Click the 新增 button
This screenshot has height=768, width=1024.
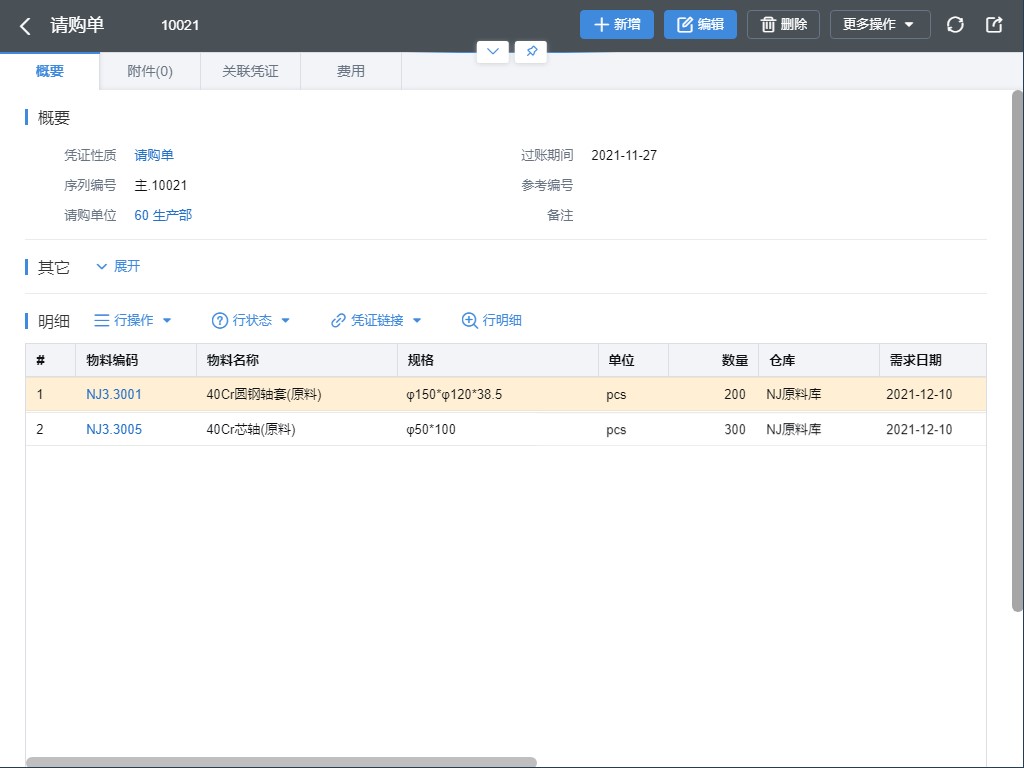coord(616,25)
